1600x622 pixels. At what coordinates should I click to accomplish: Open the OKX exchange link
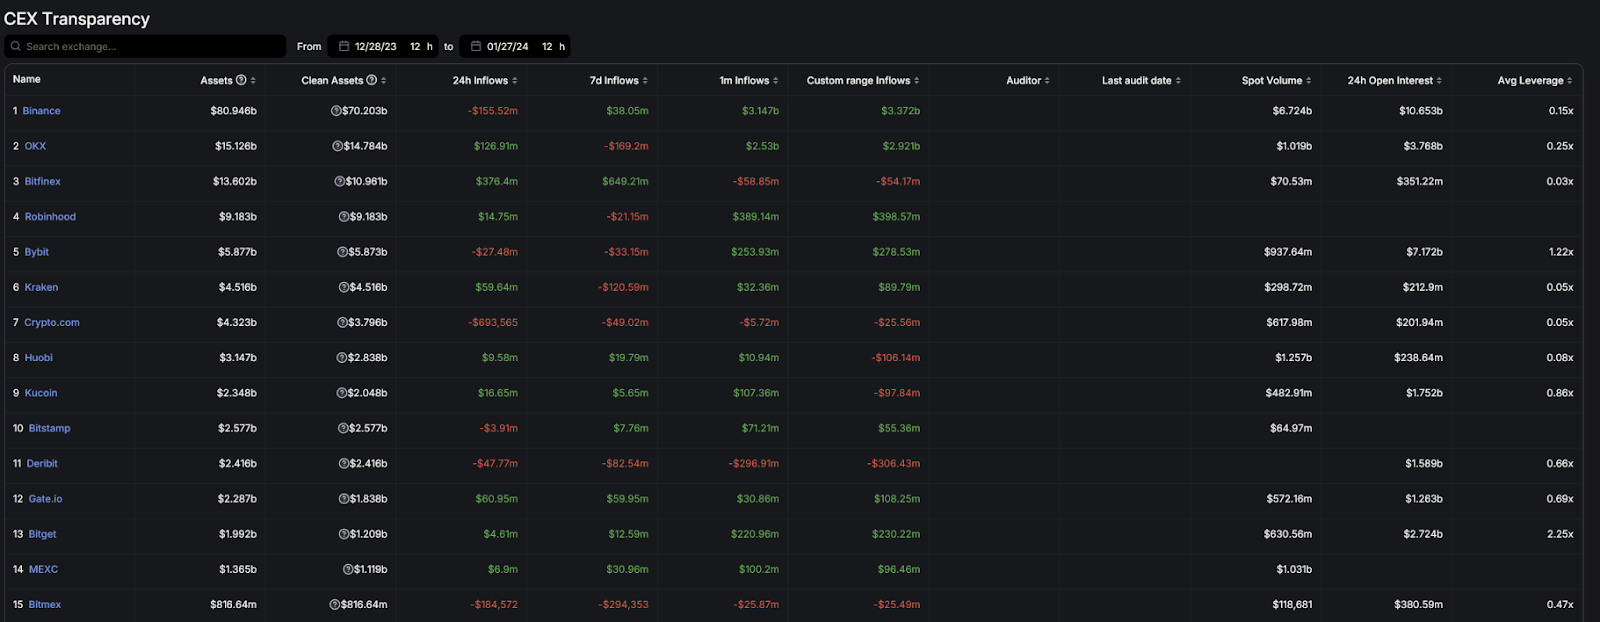[x=35, y=146]
